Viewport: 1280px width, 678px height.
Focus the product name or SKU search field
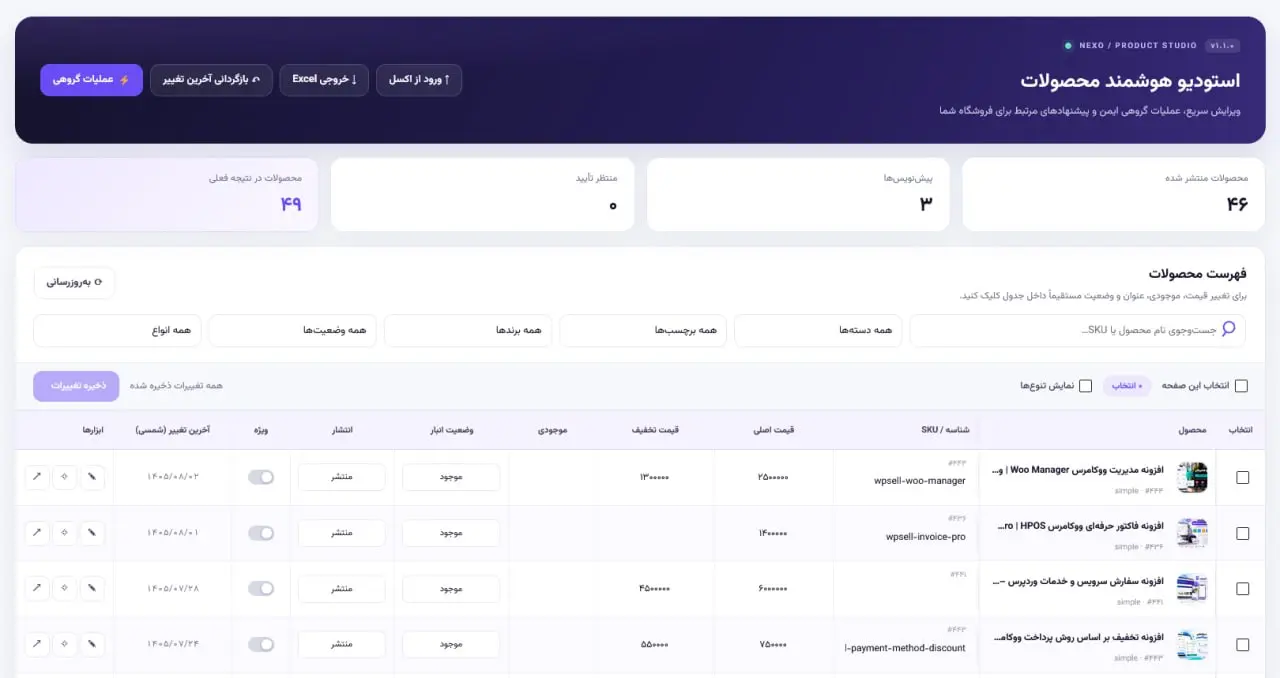point(1078,330)
